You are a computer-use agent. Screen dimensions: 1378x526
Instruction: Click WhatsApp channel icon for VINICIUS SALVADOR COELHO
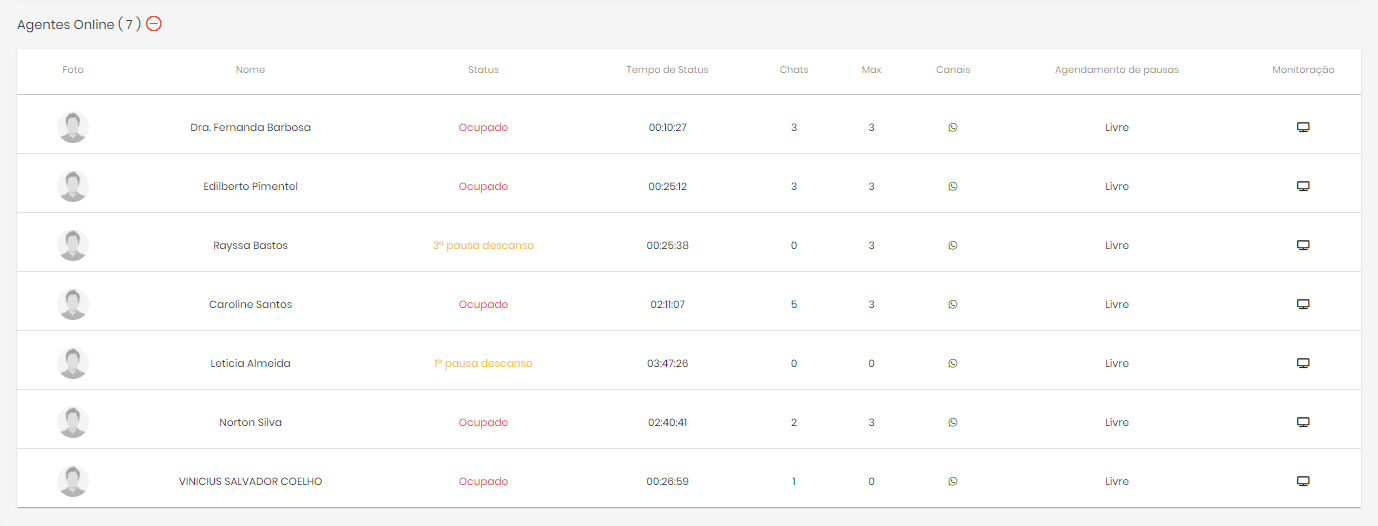953,481
